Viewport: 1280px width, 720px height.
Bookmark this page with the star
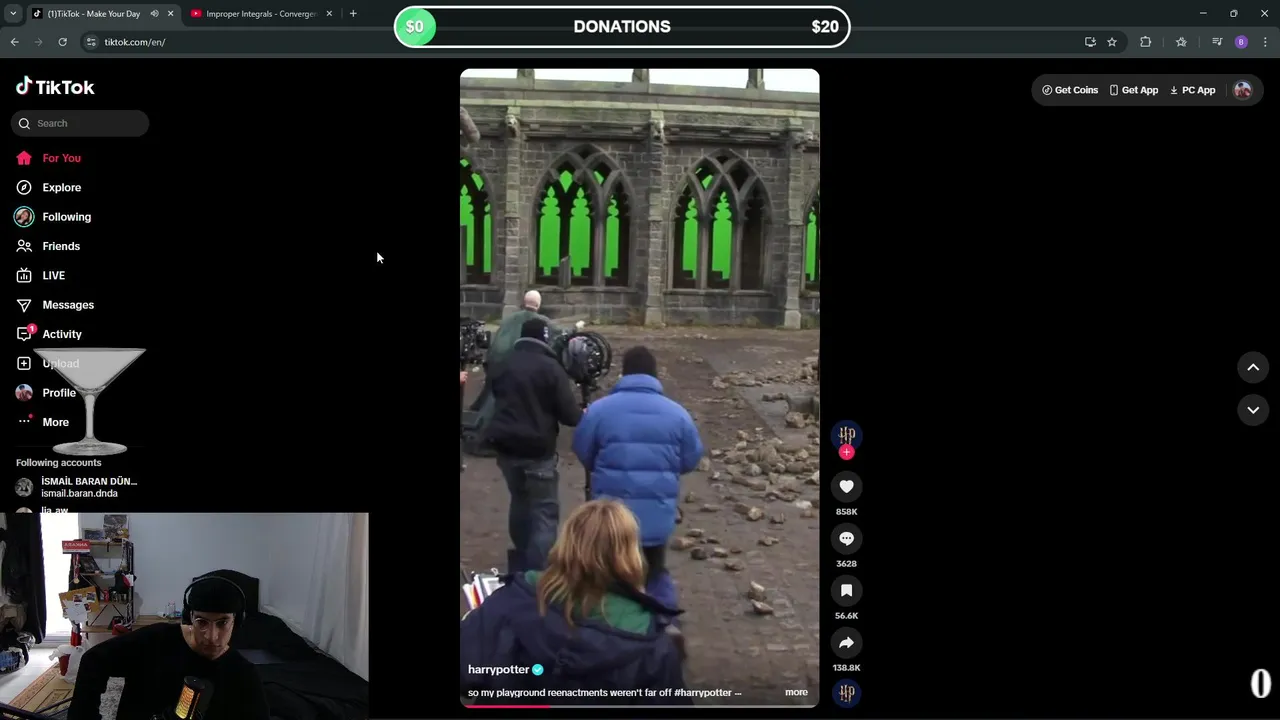[1112, 42]
